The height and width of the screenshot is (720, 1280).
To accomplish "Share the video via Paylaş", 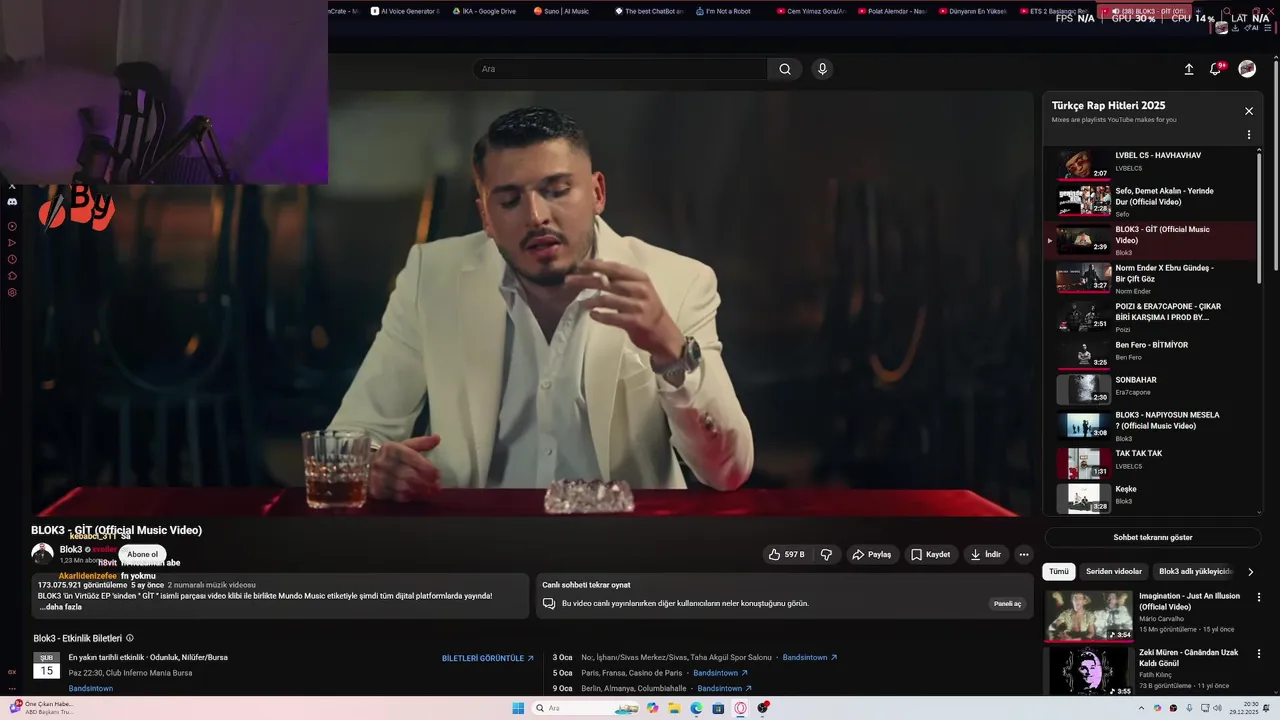I will [871, 554].
